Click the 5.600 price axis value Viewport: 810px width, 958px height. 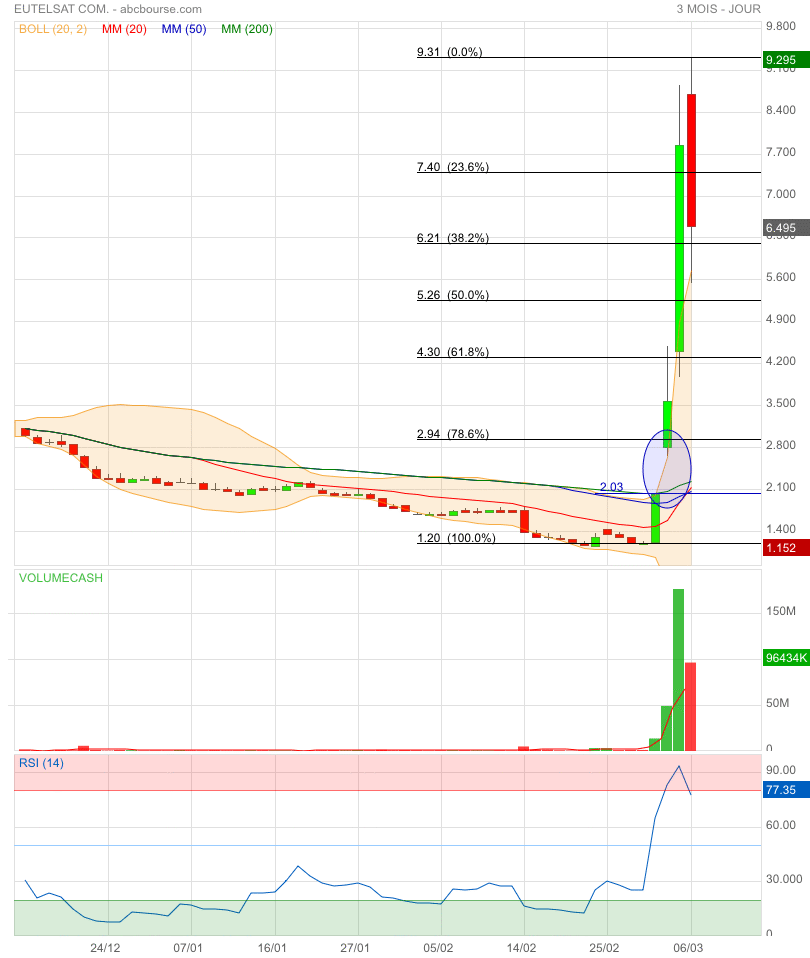point(781,277)
